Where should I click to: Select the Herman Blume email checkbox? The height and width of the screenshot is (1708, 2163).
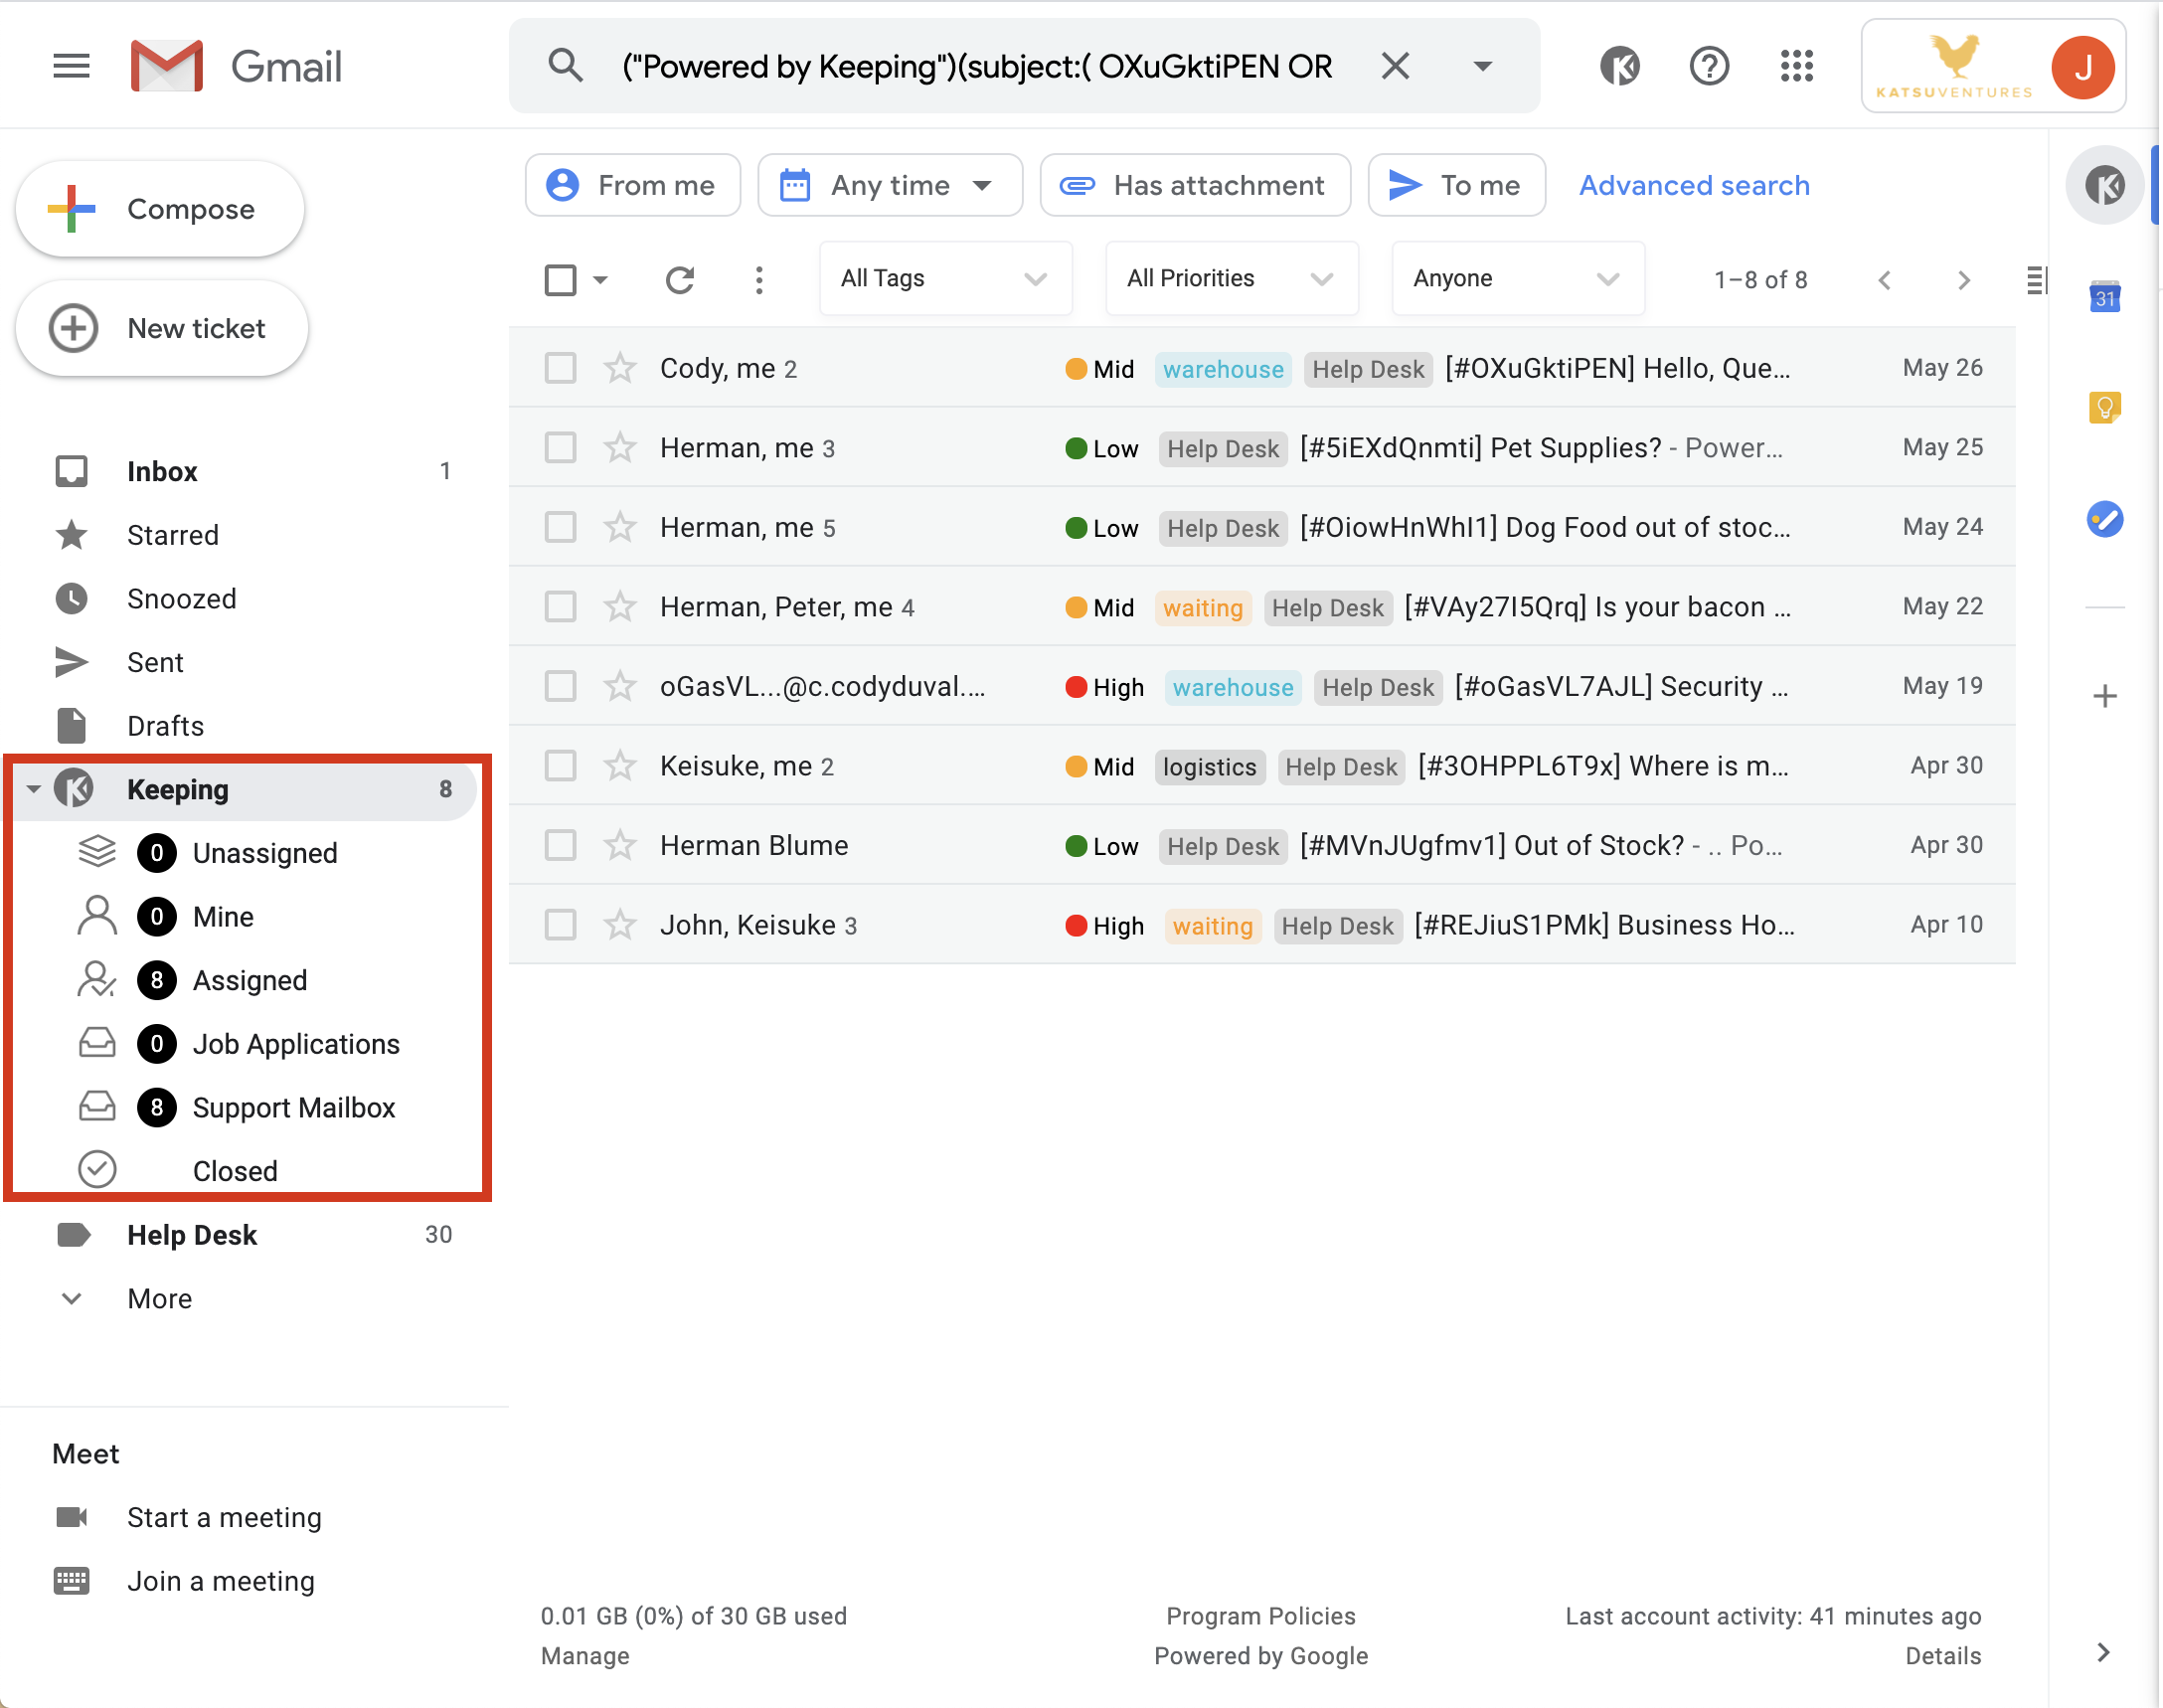click(560, 845)
